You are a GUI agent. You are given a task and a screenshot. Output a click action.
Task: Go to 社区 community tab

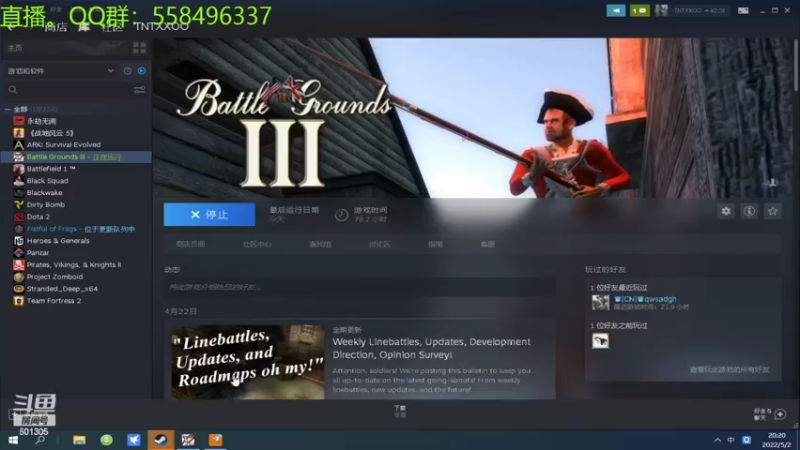tap(112, 27)
